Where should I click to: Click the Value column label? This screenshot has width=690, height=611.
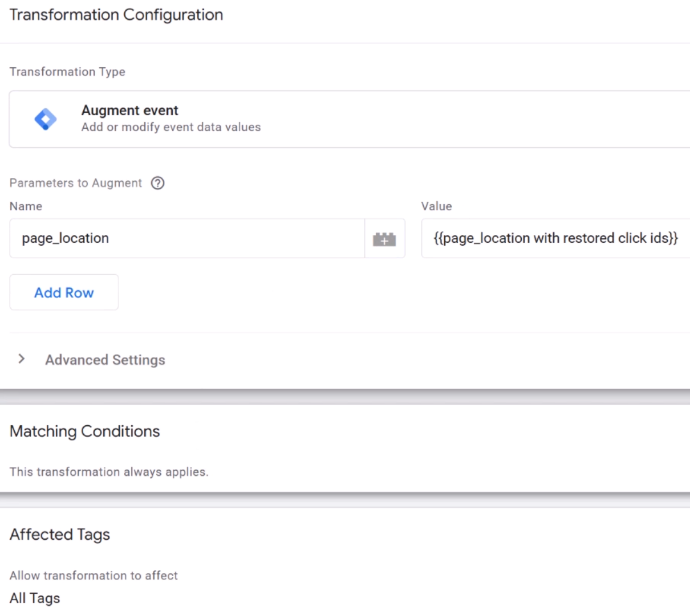437,206
